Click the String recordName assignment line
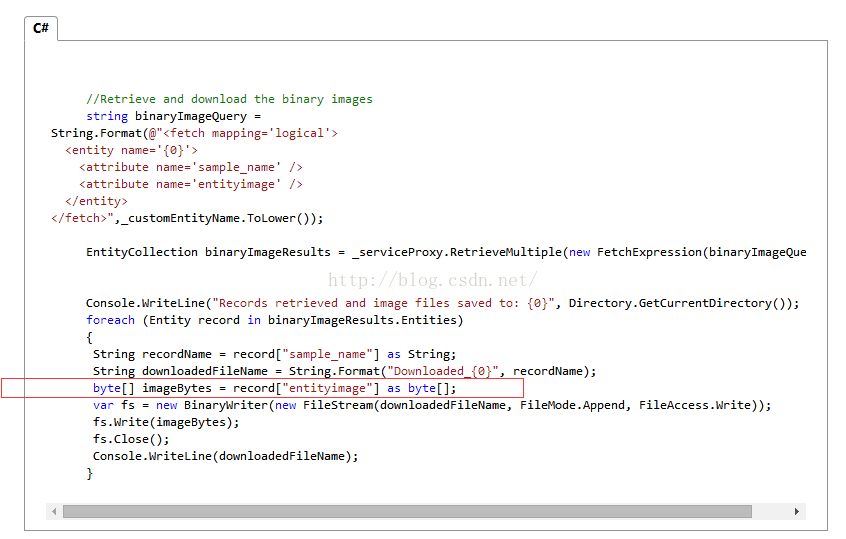 [x=275, y=354]
